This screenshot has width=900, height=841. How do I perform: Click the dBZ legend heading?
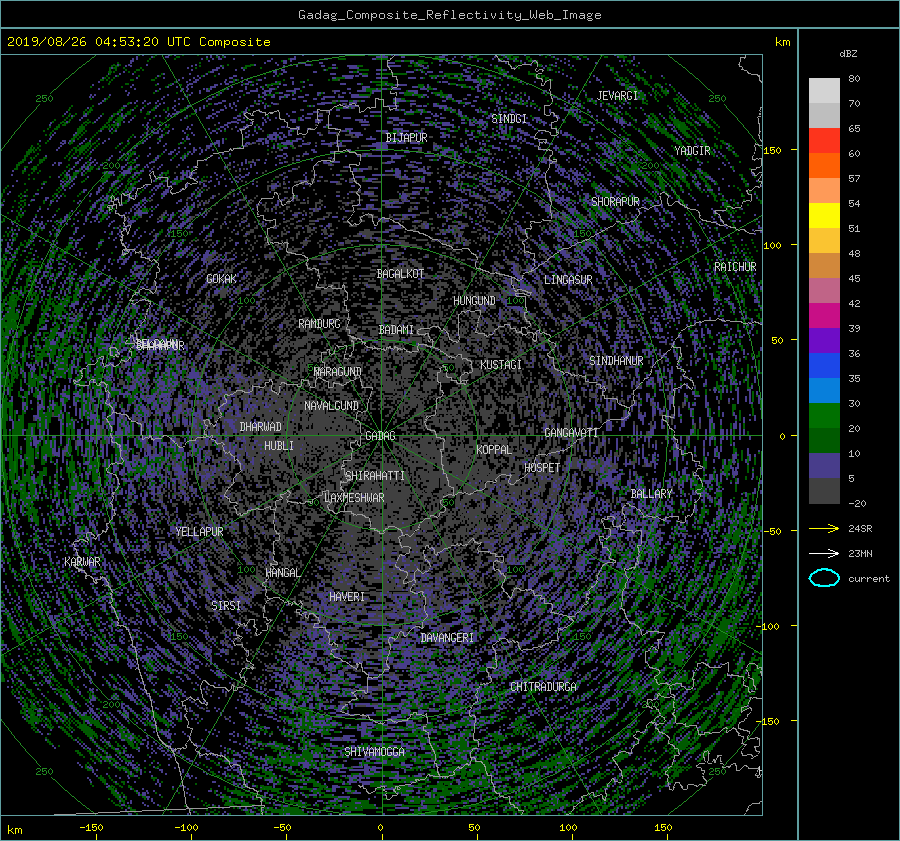tap(848, 54)
